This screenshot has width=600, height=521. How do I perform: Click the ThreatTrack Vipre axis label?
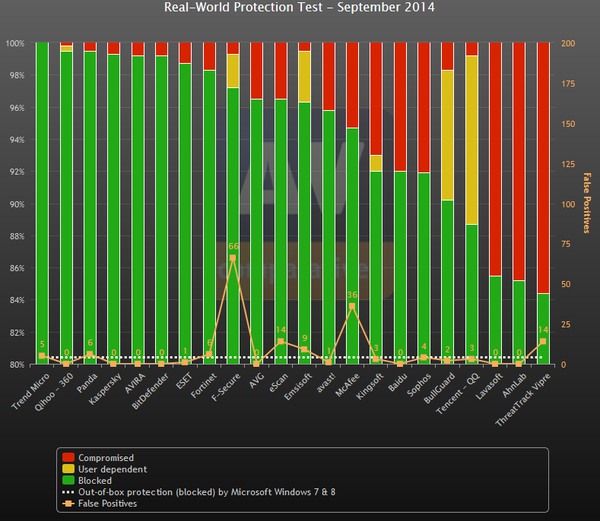[x=523, y=399]
